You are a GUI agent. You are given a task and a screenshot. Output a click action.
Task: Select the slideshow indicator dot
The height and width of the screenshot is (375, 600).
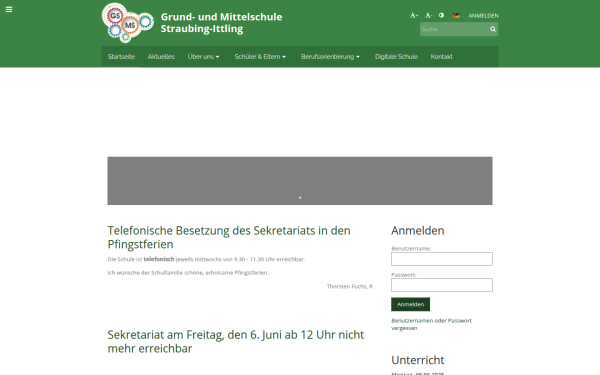tap(300, 198)
